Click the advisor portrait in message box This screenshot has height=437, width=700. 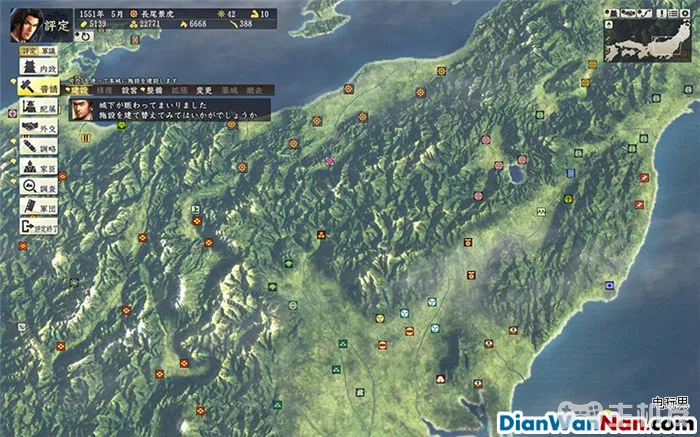(83, 110)
